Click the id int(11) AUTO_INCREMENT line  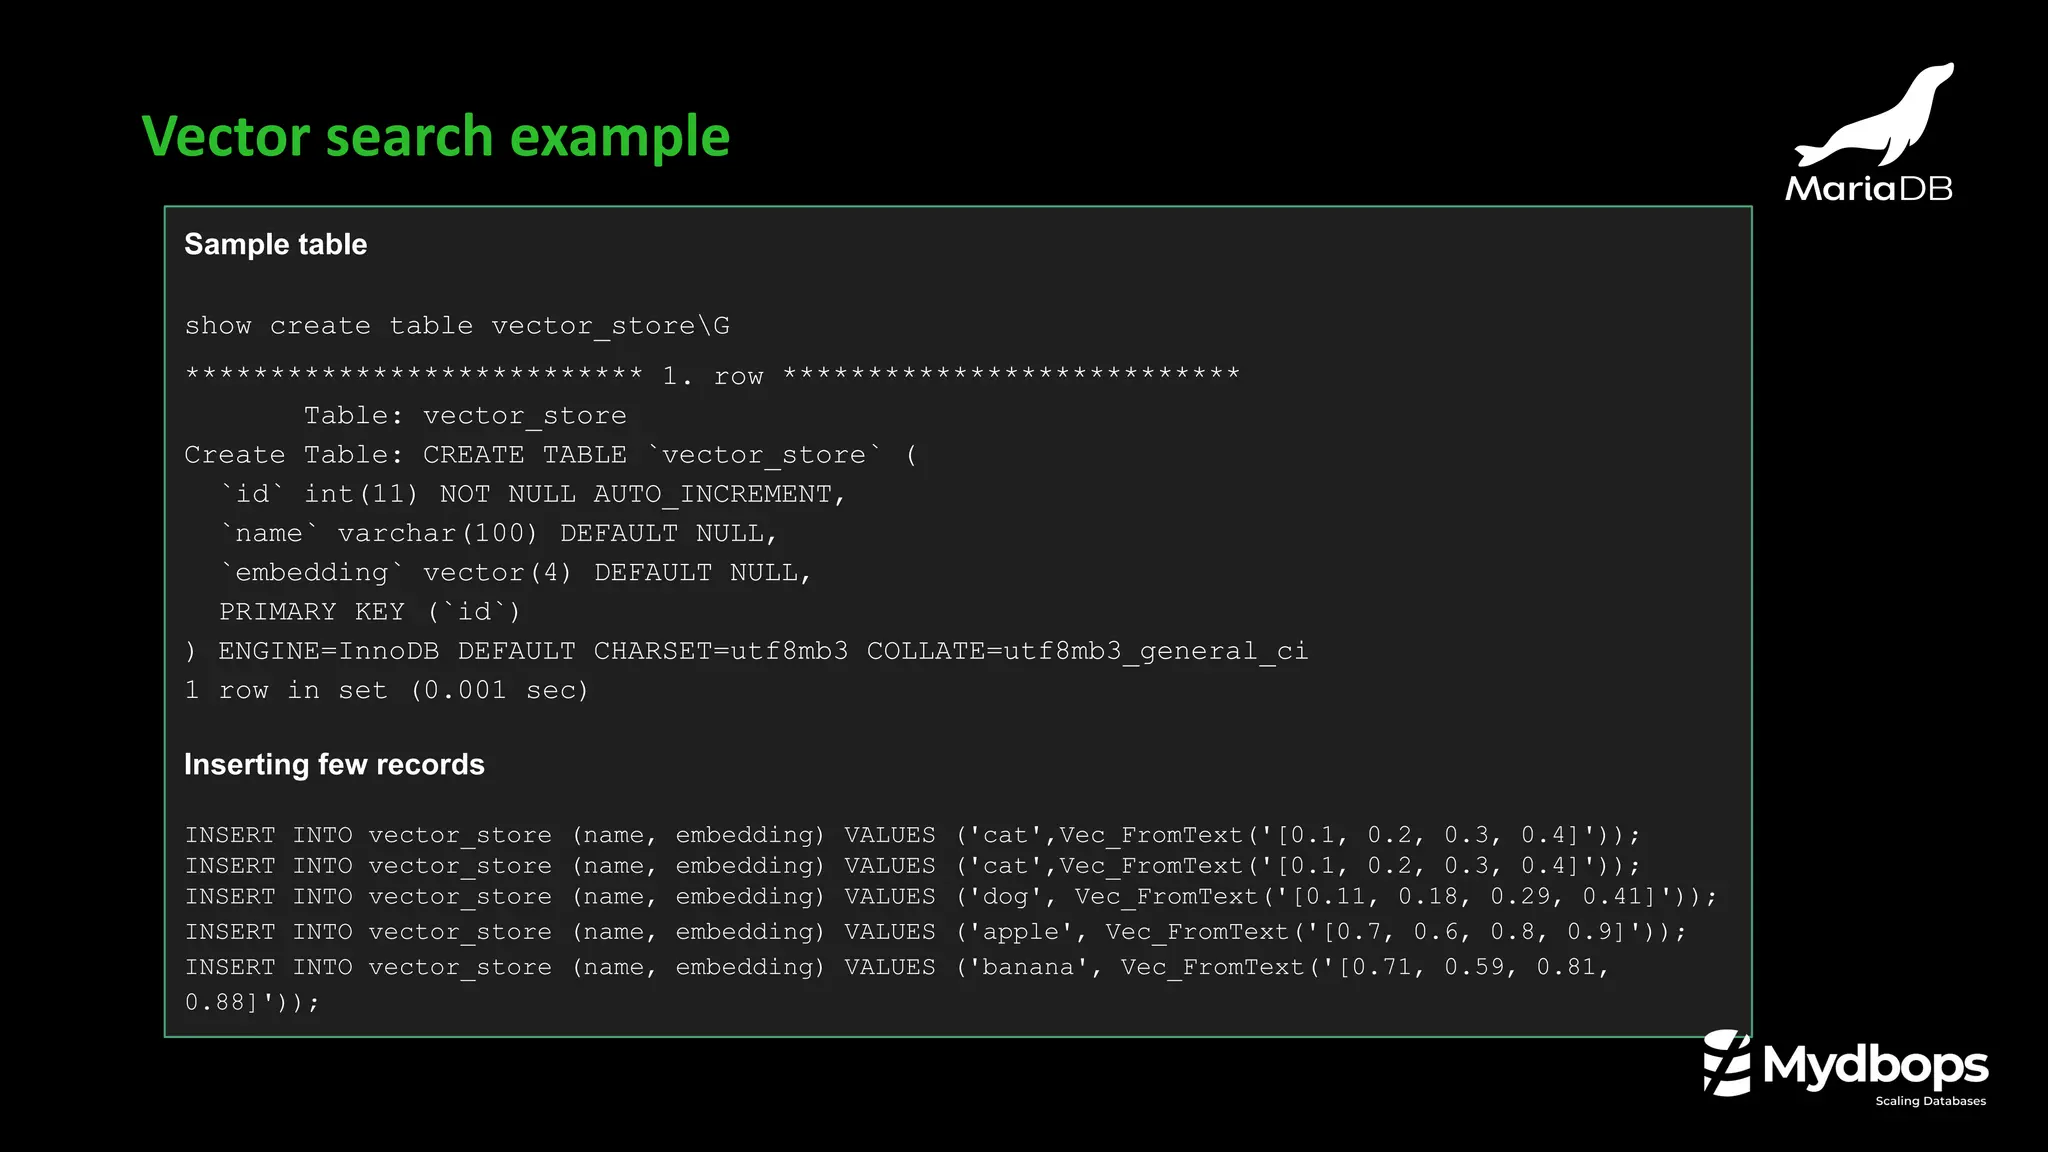[x=533, y=494]
